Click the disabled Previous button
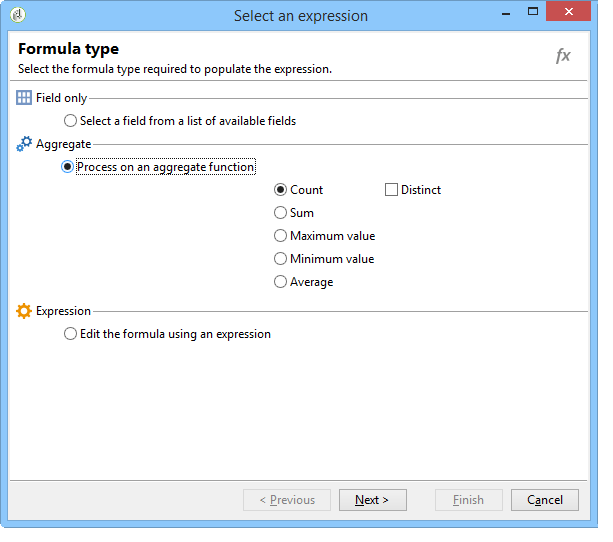Image resolution: width=613 pixels, height=542 pixels. pyautogui.click(x=287, y=500)
